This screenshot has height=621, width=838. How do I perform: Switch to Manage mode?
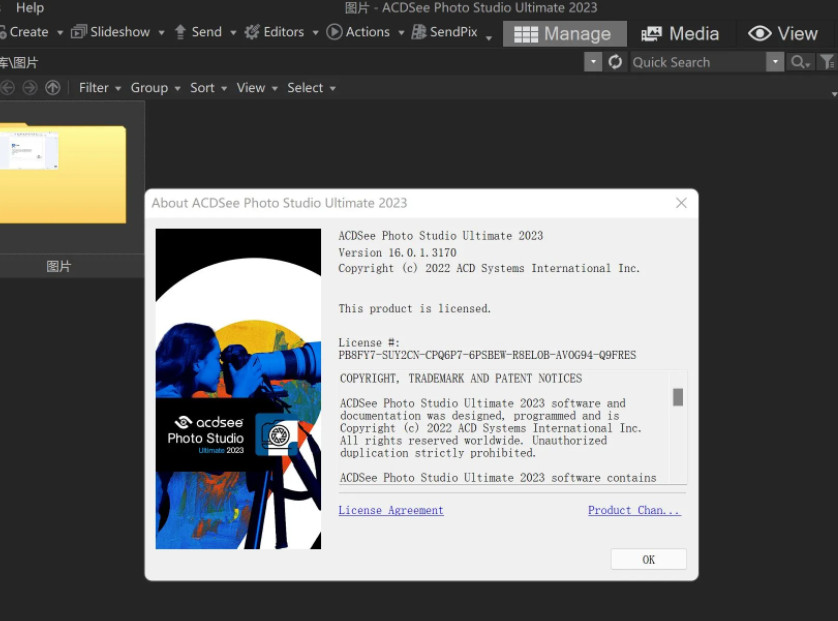pyautogui.click(x=564, y=34)
